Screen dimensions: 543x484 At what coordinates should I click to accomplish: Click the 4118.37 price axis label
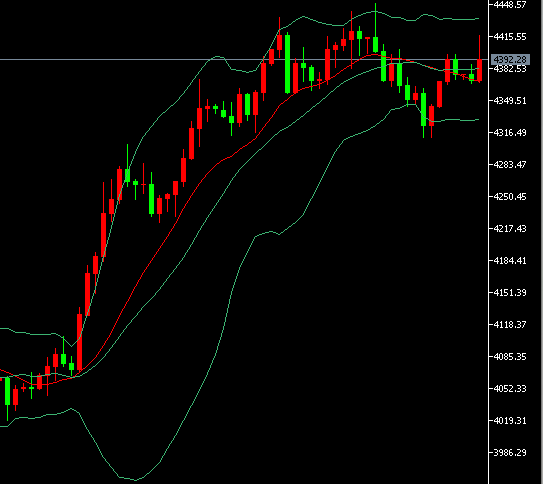point(510,324)
